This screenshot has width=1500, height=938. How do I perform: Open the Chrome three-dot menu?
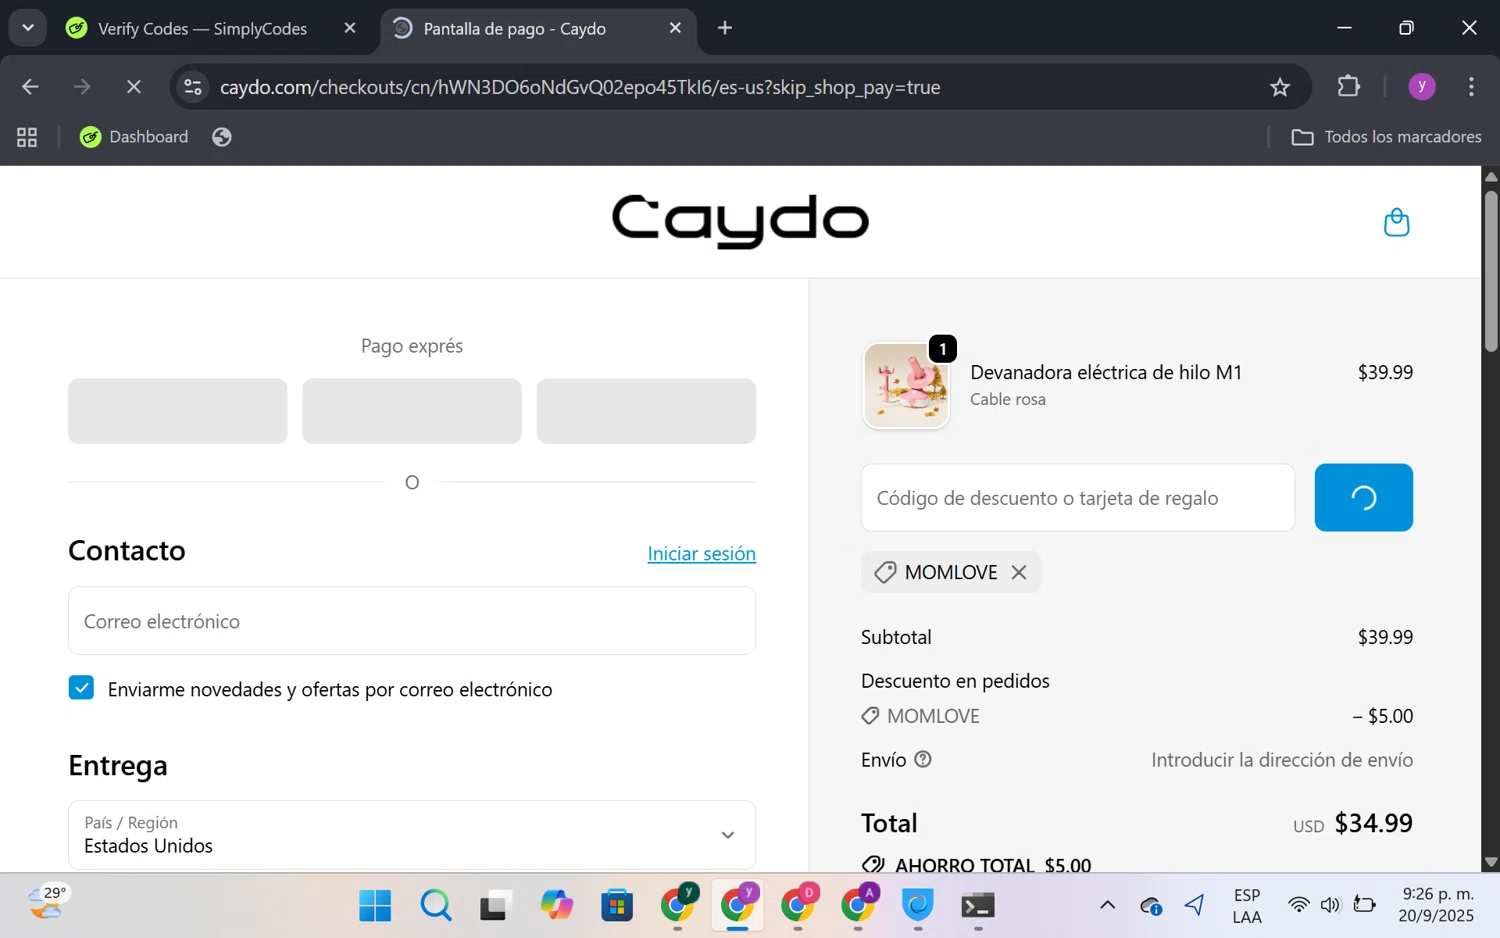tap(1471, 87)
